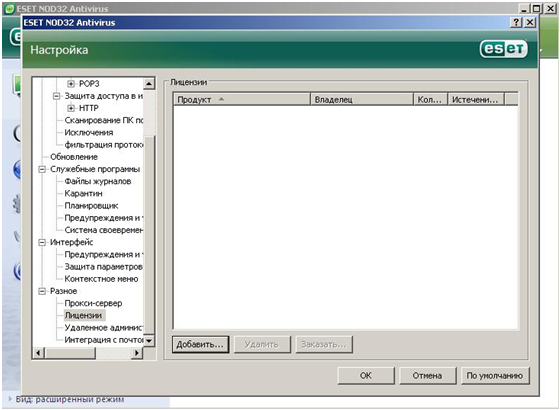The height and width of the screenshot is (410, 560).
Task: Close the Настройка dialog window
Action: click(530, 22)
